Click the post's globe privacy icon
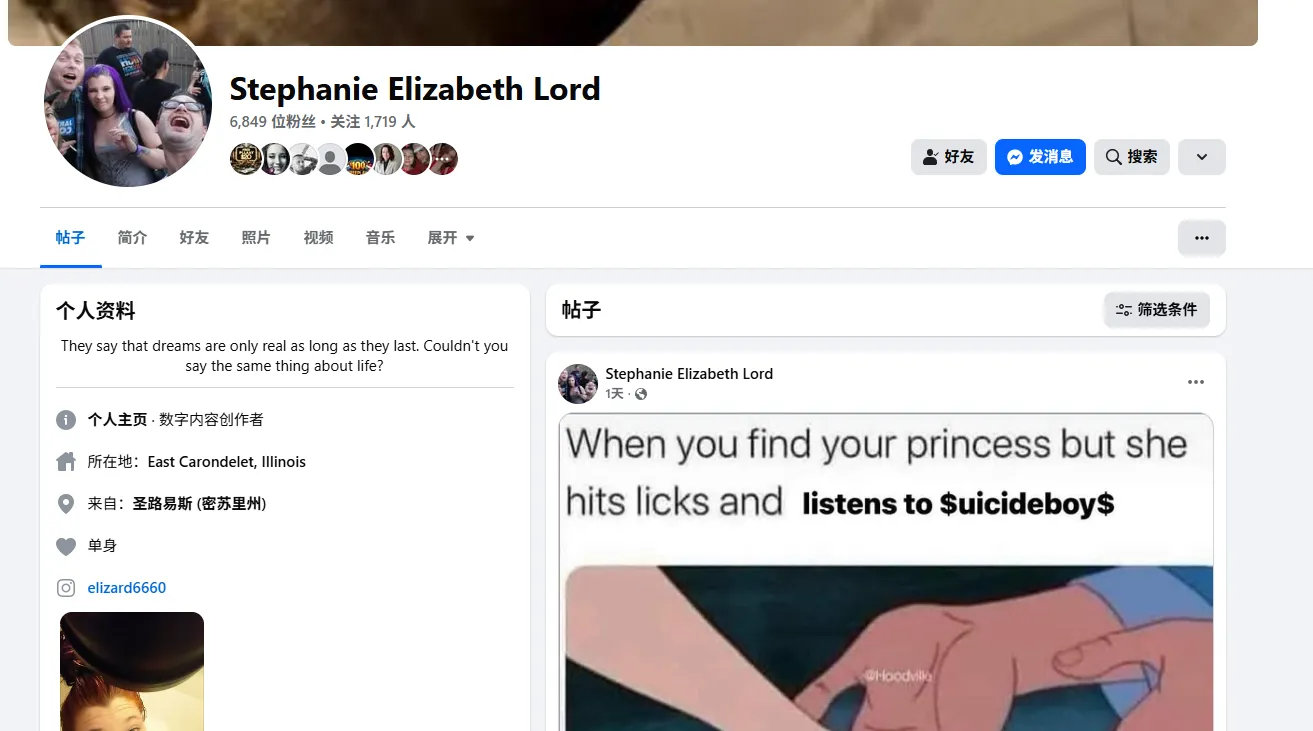Viewport: 1313px width, 731px height. (641, 394)
